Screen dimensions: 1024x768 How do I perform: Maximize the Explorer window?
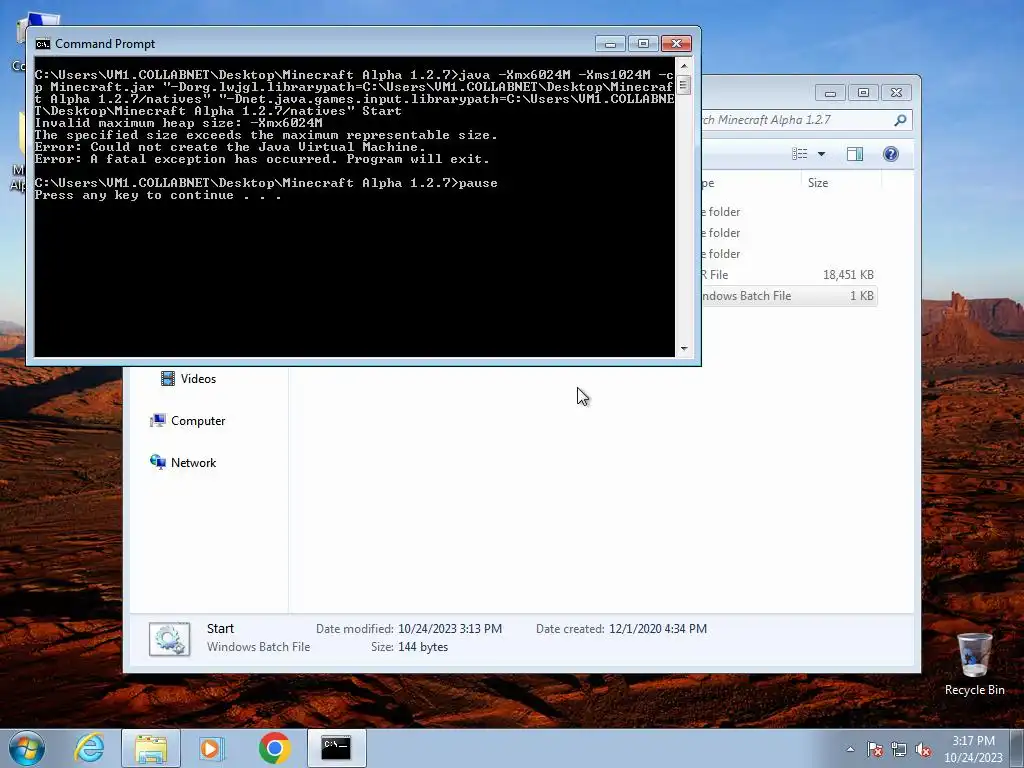click(863, 93)
